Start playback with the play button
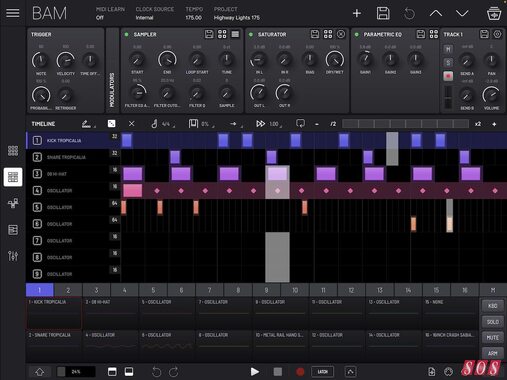The height and width of the screenshot is (380, 507). pos(255,372)
